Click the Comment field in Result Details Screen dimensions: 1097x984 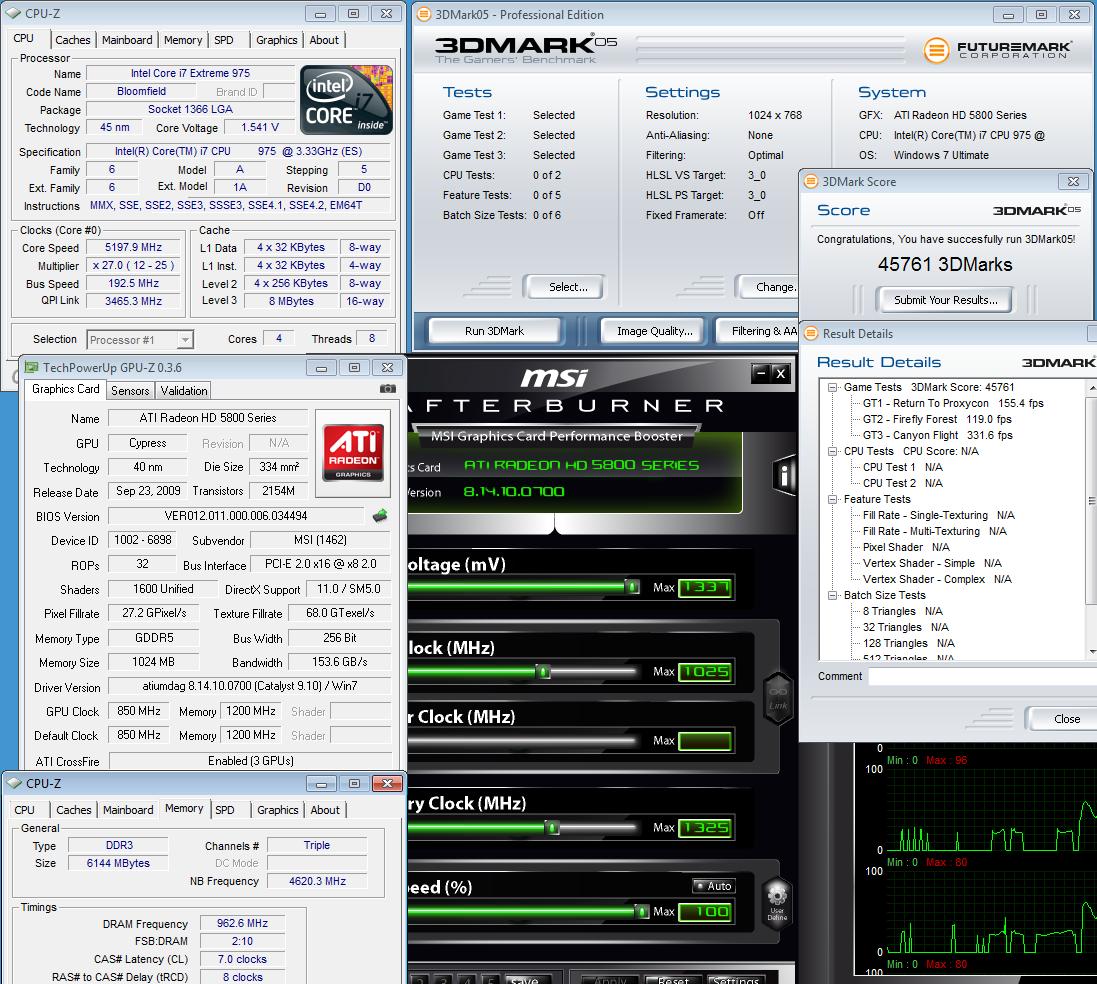tap(982, 676)
